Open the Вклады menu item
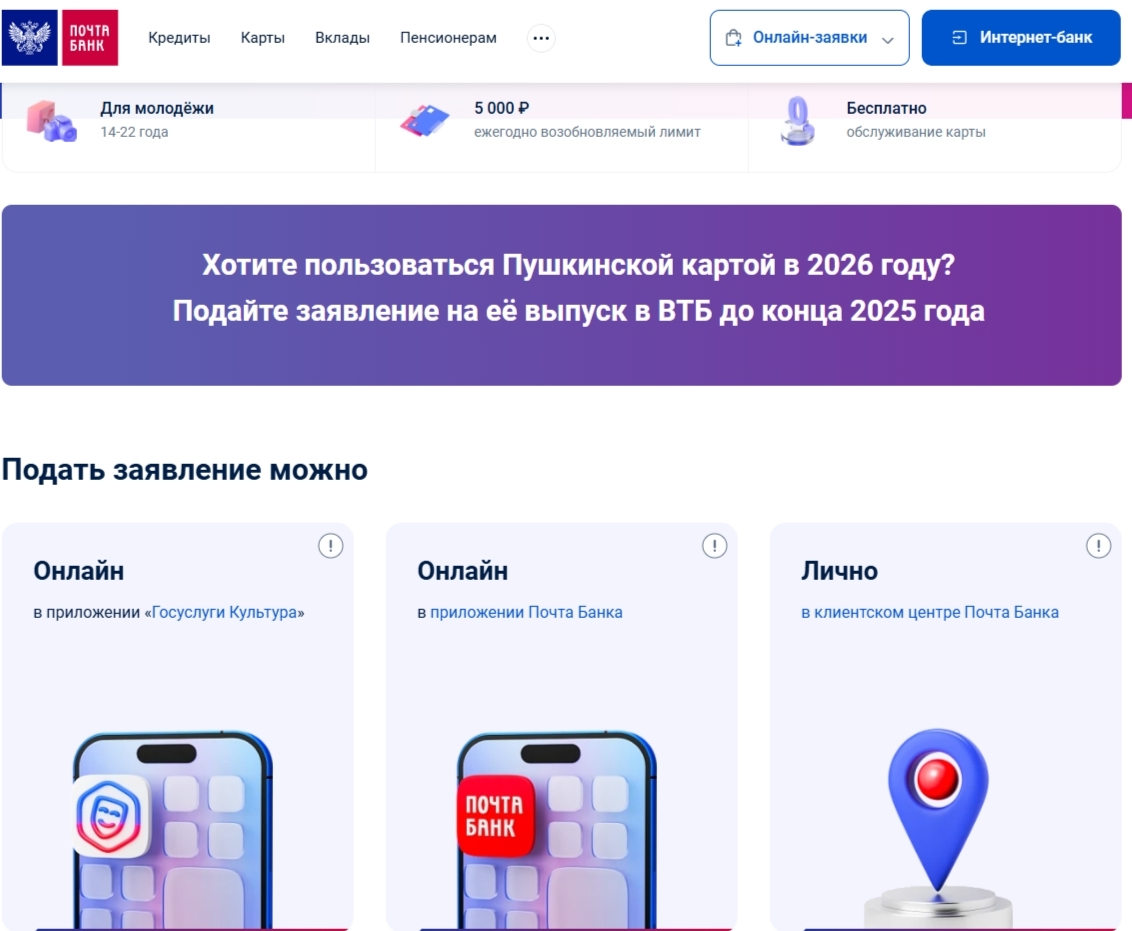Screen dimensions: 1132x931 point(342,38)
